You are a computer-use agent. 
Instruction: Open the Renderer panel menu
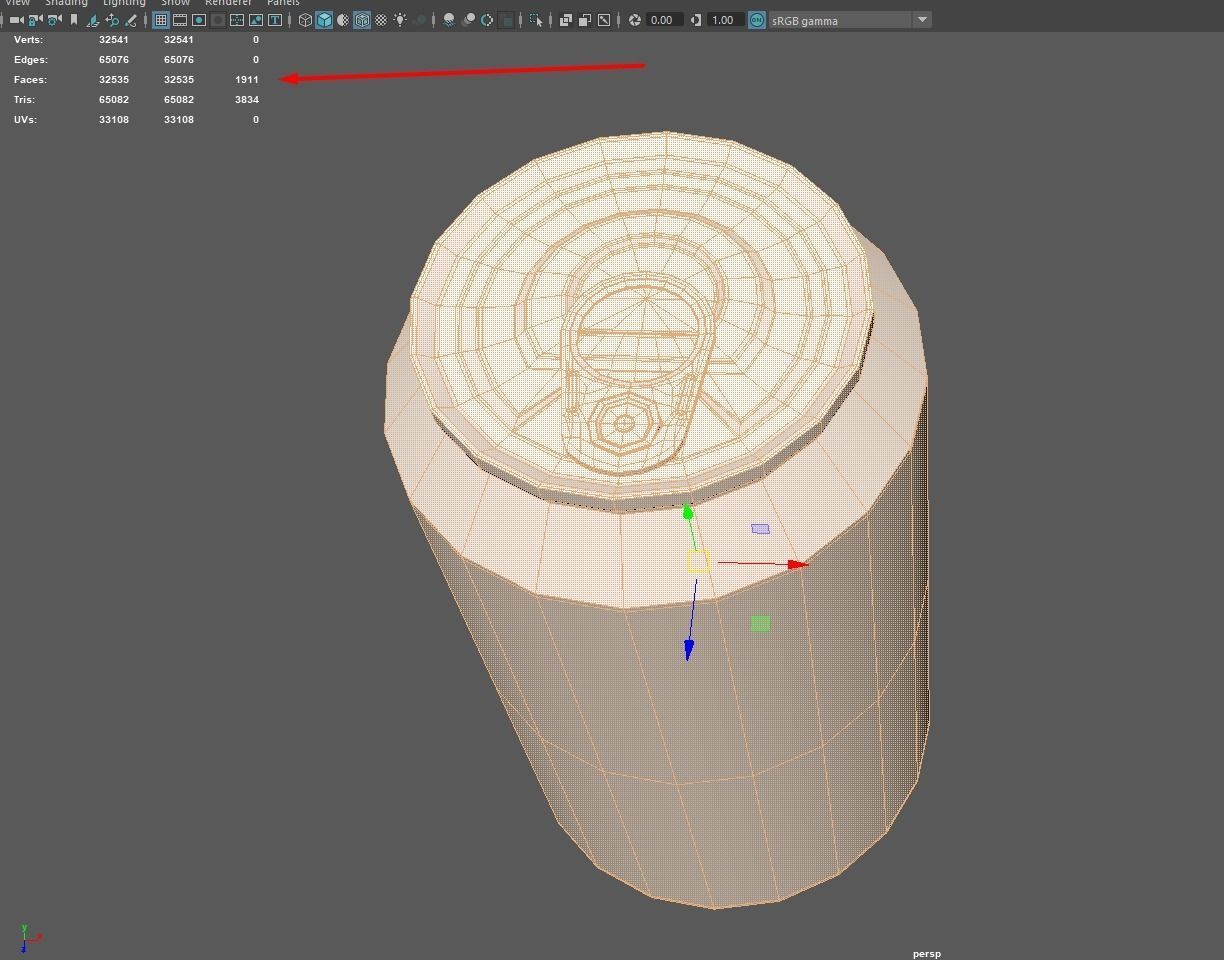pyautogui.click(x=228, y=3)
